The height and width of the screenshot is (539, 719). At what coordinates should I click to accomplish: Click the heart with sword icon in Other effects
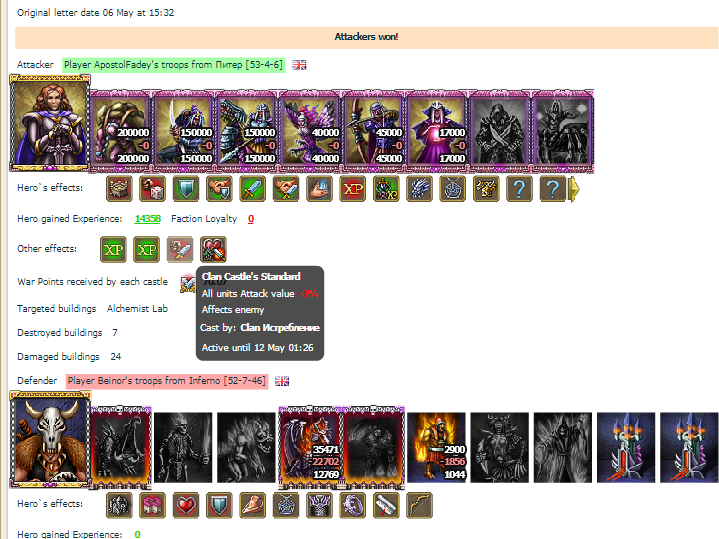213,250
